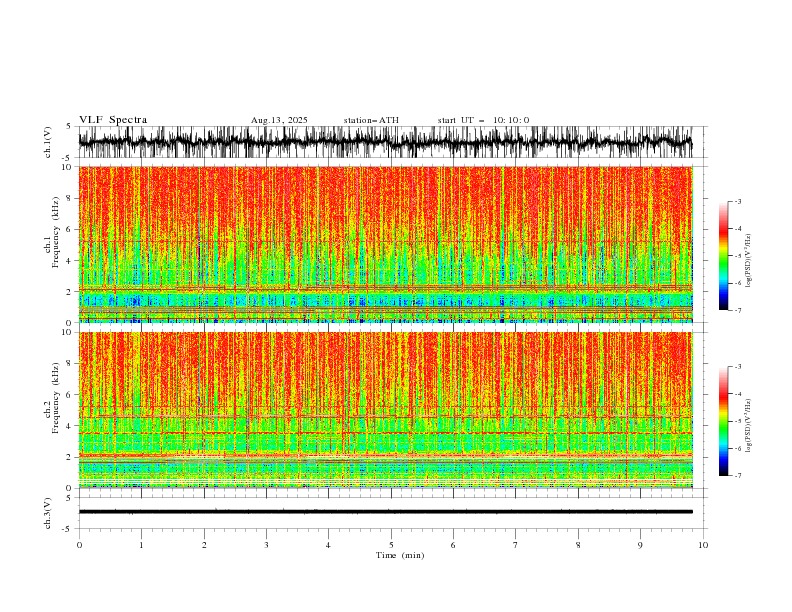Click the ch.1 'Frequency (kHz)' axis label
This screenshot has height=612, width=792.
click(56, 233)
